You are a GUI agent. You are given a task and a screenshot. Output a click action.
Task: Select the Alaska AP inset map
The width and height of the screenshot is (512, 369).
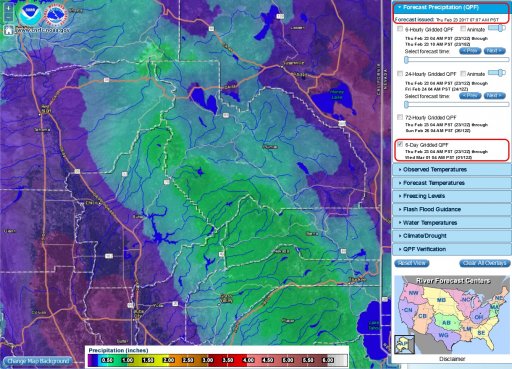[x=404, y=344]
